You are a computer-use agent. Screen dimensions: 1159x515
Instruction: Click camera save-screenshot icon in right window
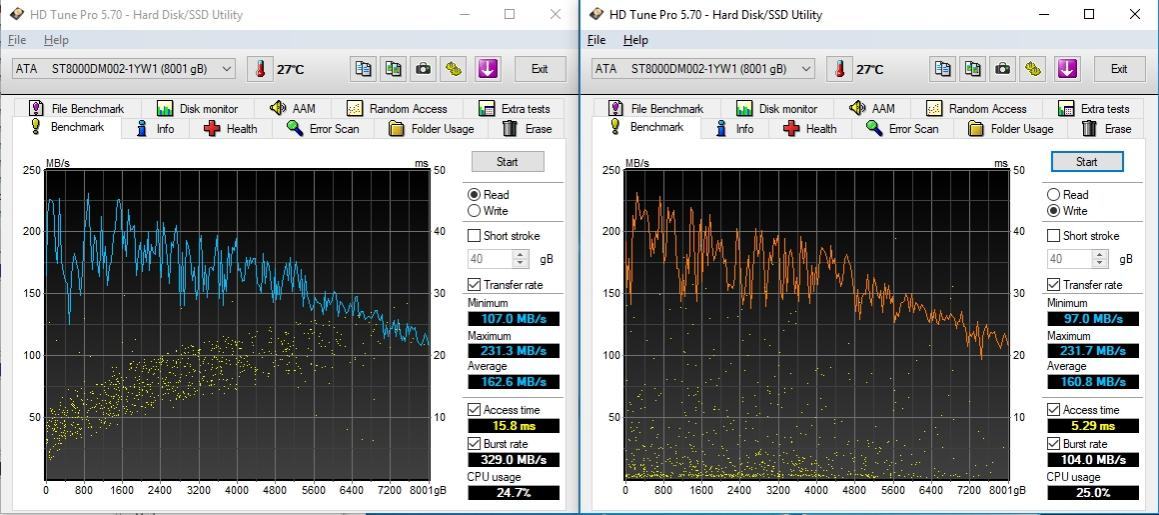pyautogui.click(x=1002, y=69)
